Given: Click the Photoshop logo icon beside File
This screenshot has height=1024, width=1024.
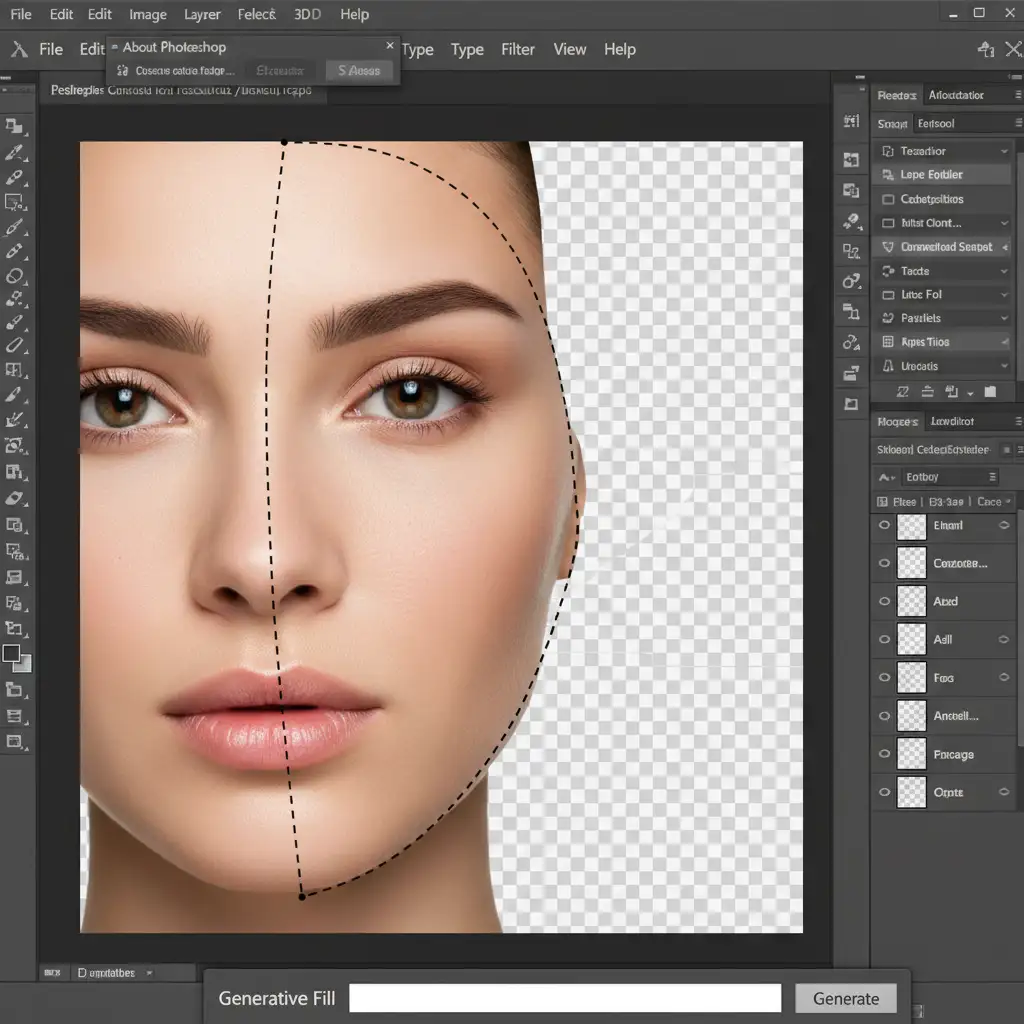Looking at the screenshot, I should [19, 49].
